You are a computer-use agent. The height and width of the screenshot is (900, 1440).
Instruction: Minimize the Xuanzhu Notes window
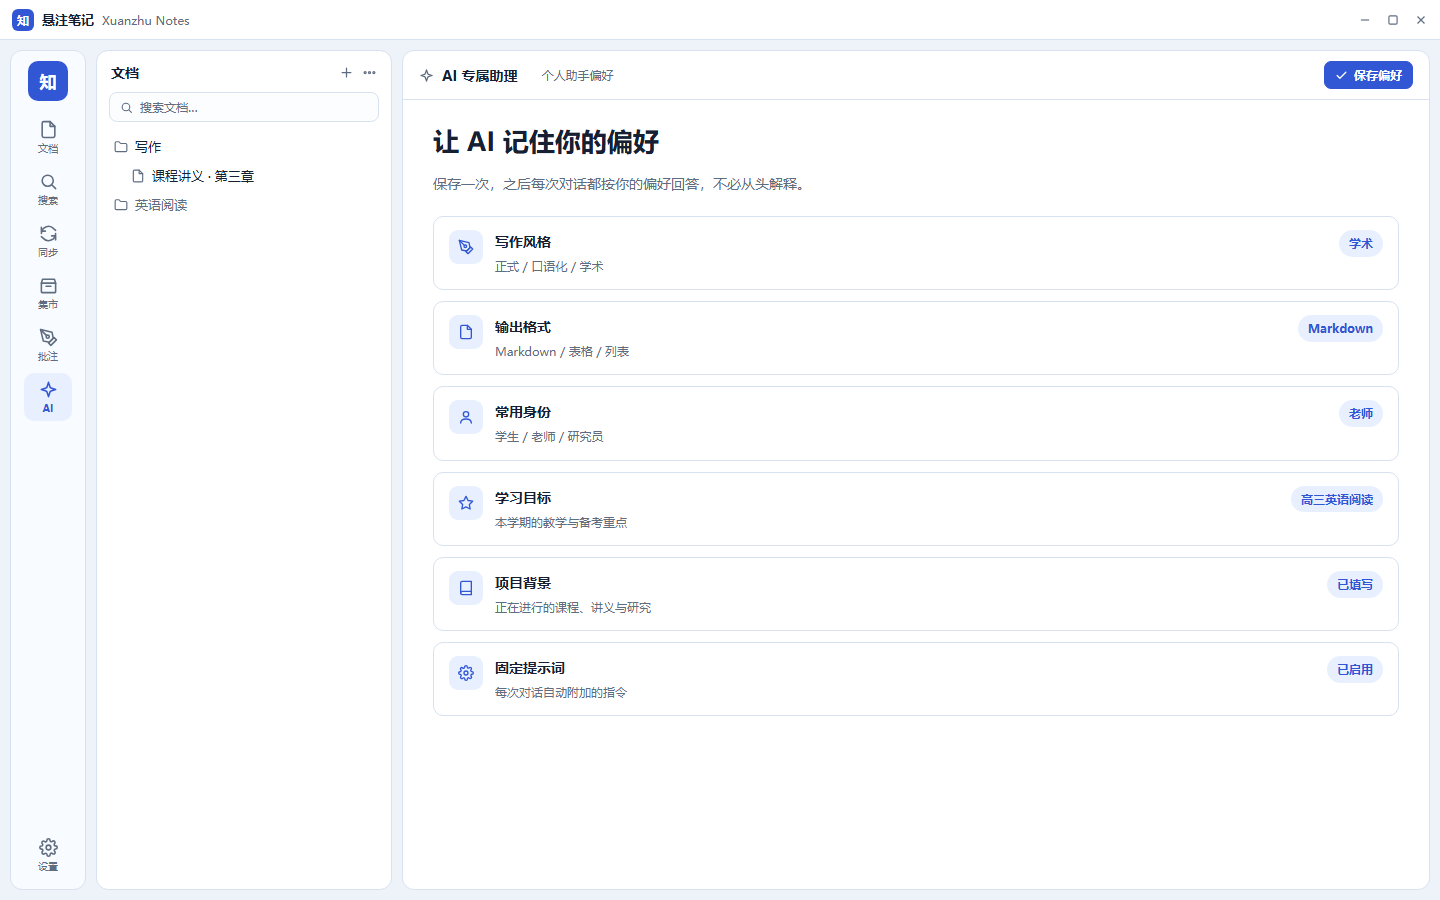tap(1365, 20)
